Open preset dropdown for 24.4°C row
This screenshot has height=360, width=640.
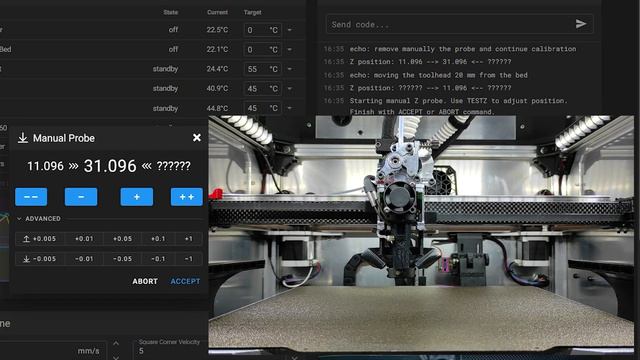pyautogui.click(x=290, y=69)
